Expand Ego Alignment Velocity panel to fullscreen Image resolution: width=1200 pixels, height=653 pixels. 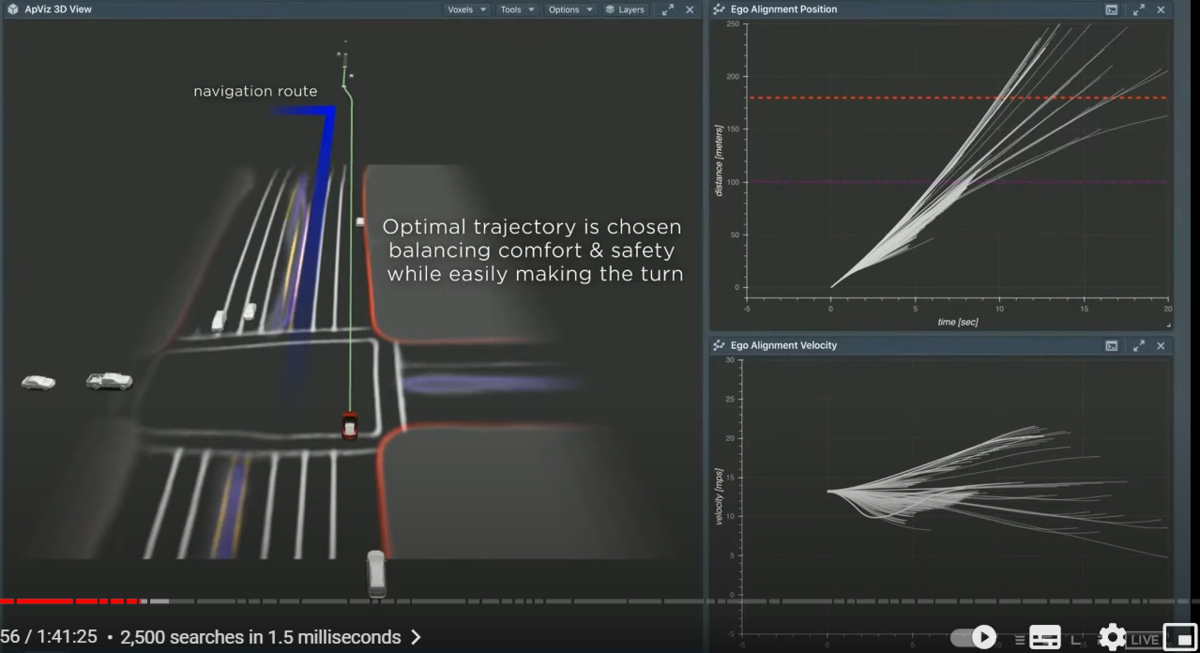tap(1139, 346)
